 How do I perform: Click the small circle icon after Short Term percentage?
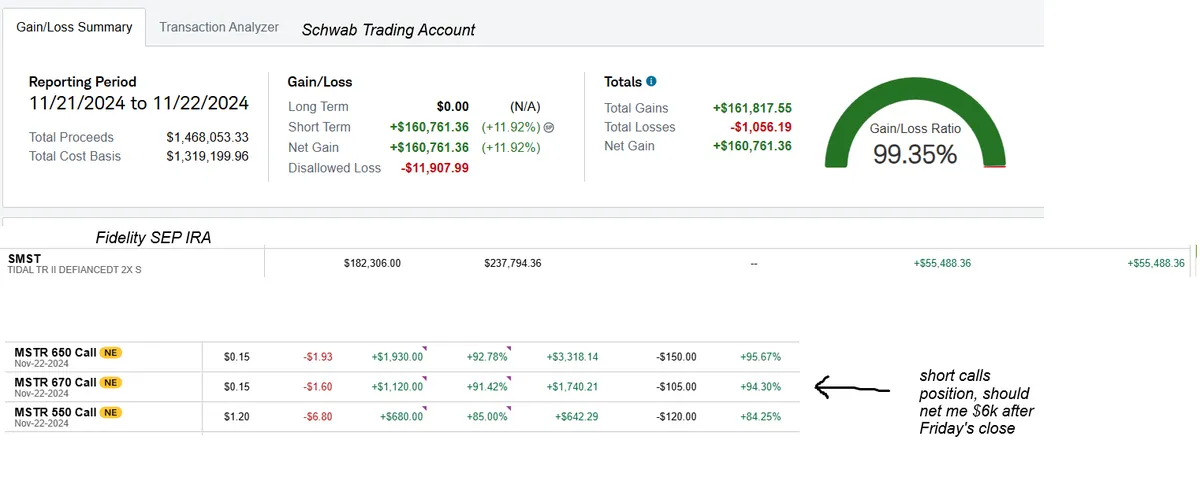click(548, 128)
